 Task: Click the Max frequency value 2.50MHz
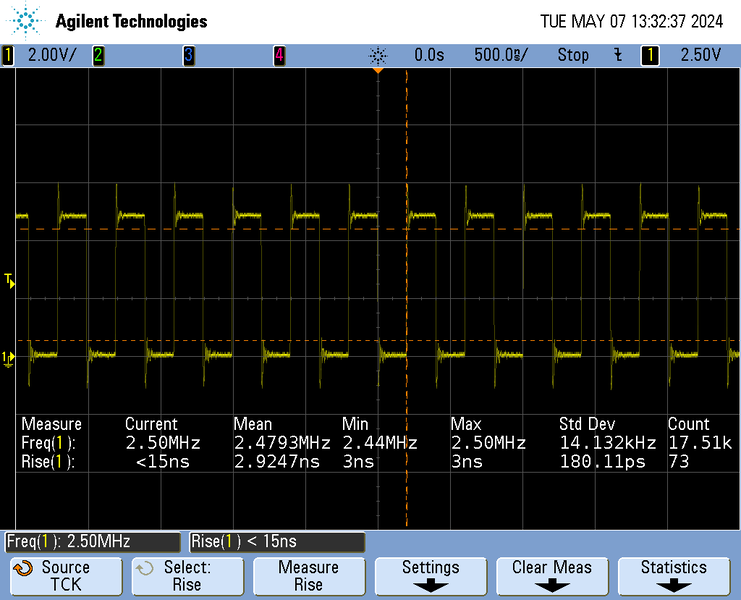[x=488, y=443]
